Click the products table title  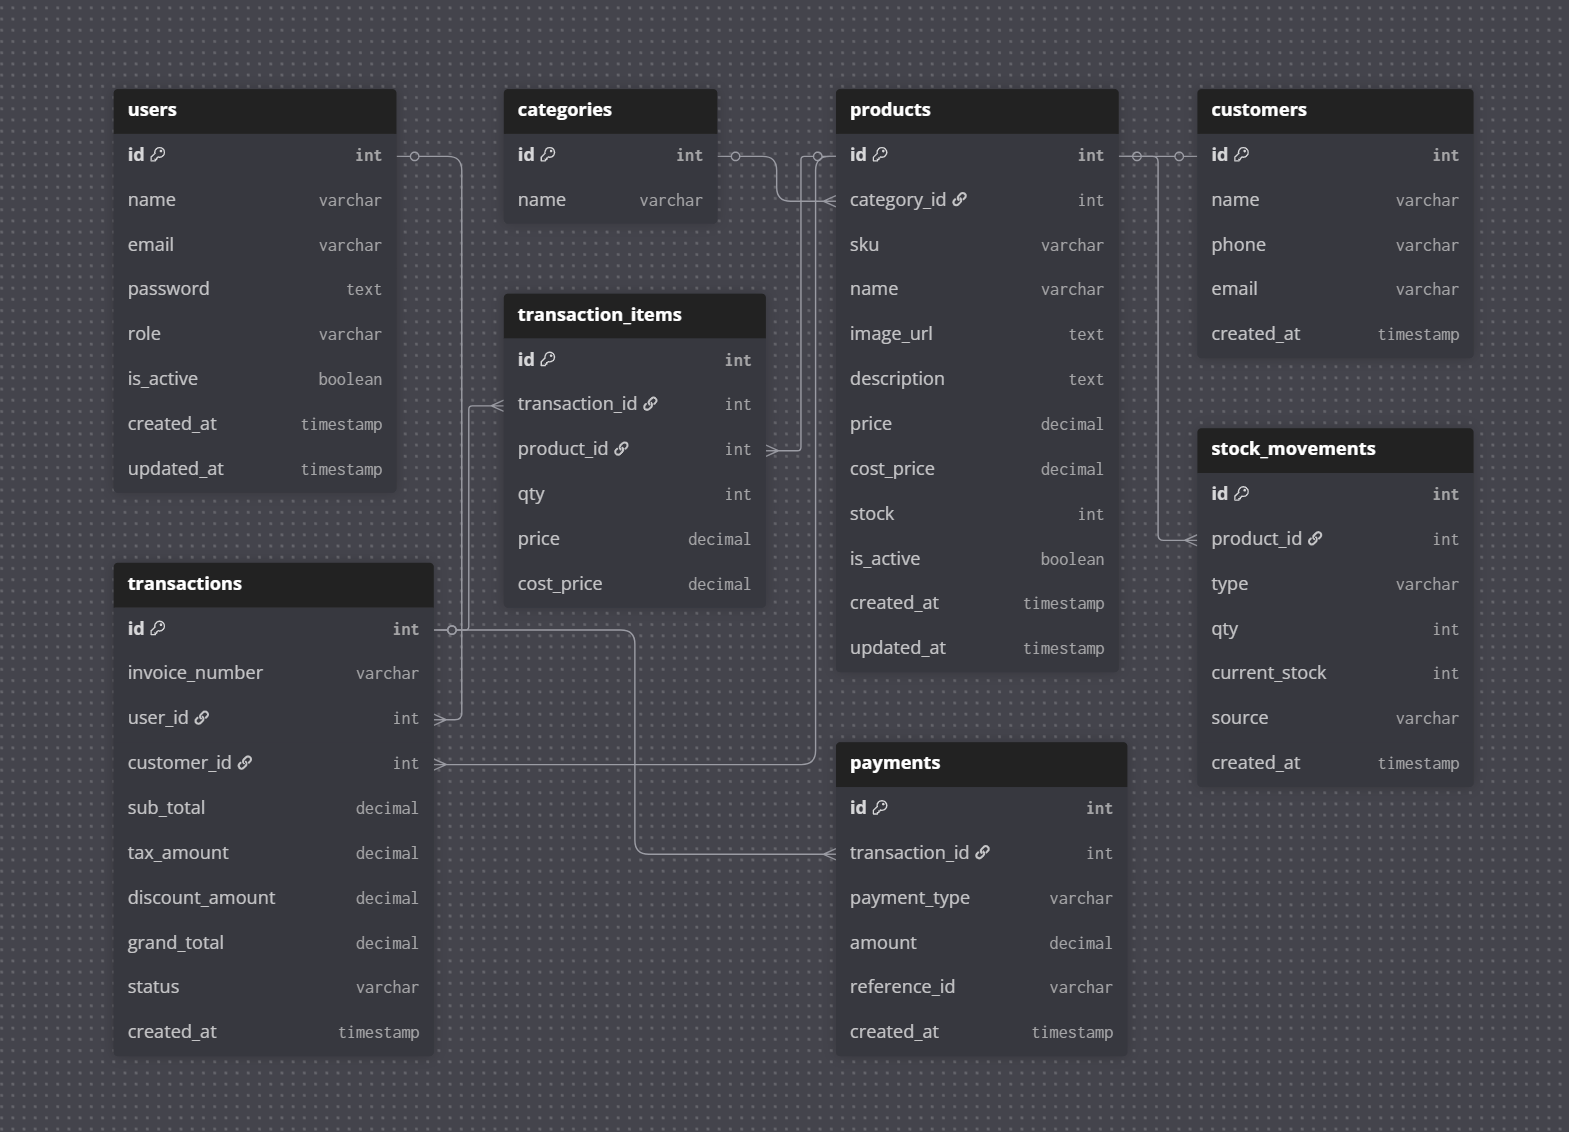(x=890, y=111)
